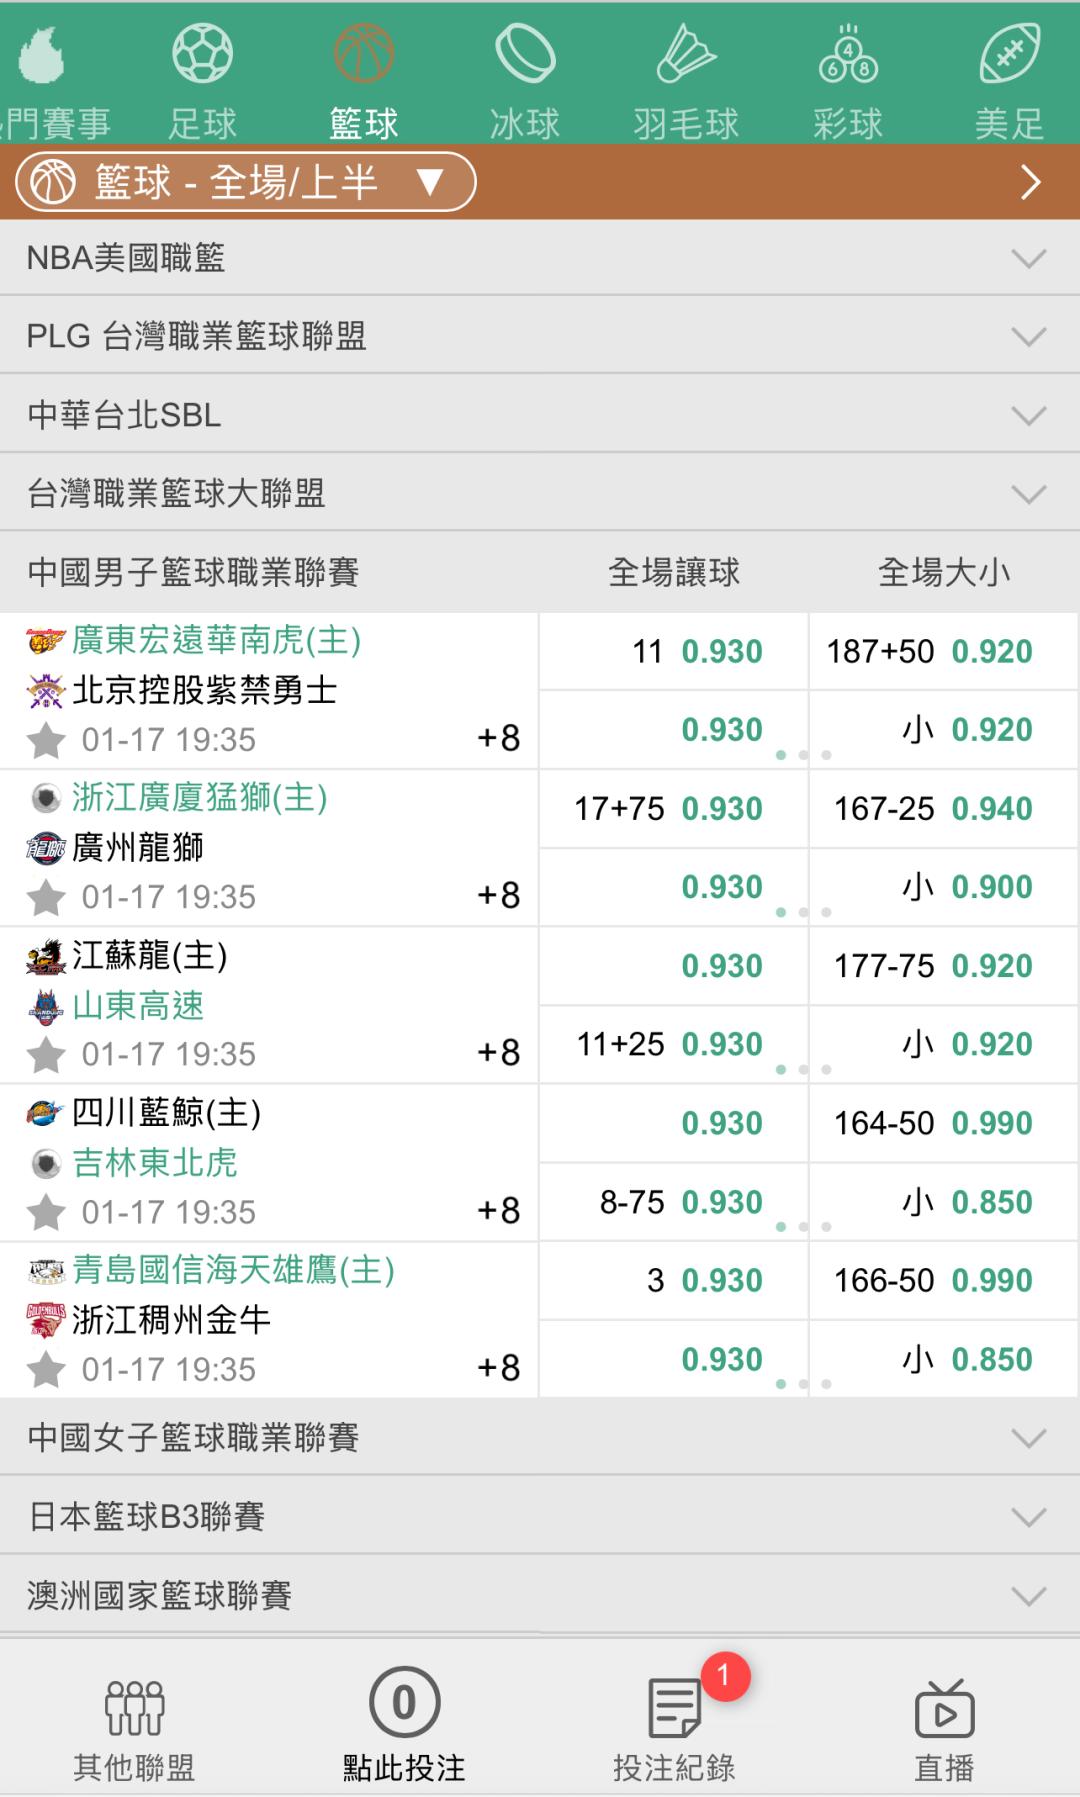Open +8 more bets for 廣州龍獅 match

[x=499, y=895]
